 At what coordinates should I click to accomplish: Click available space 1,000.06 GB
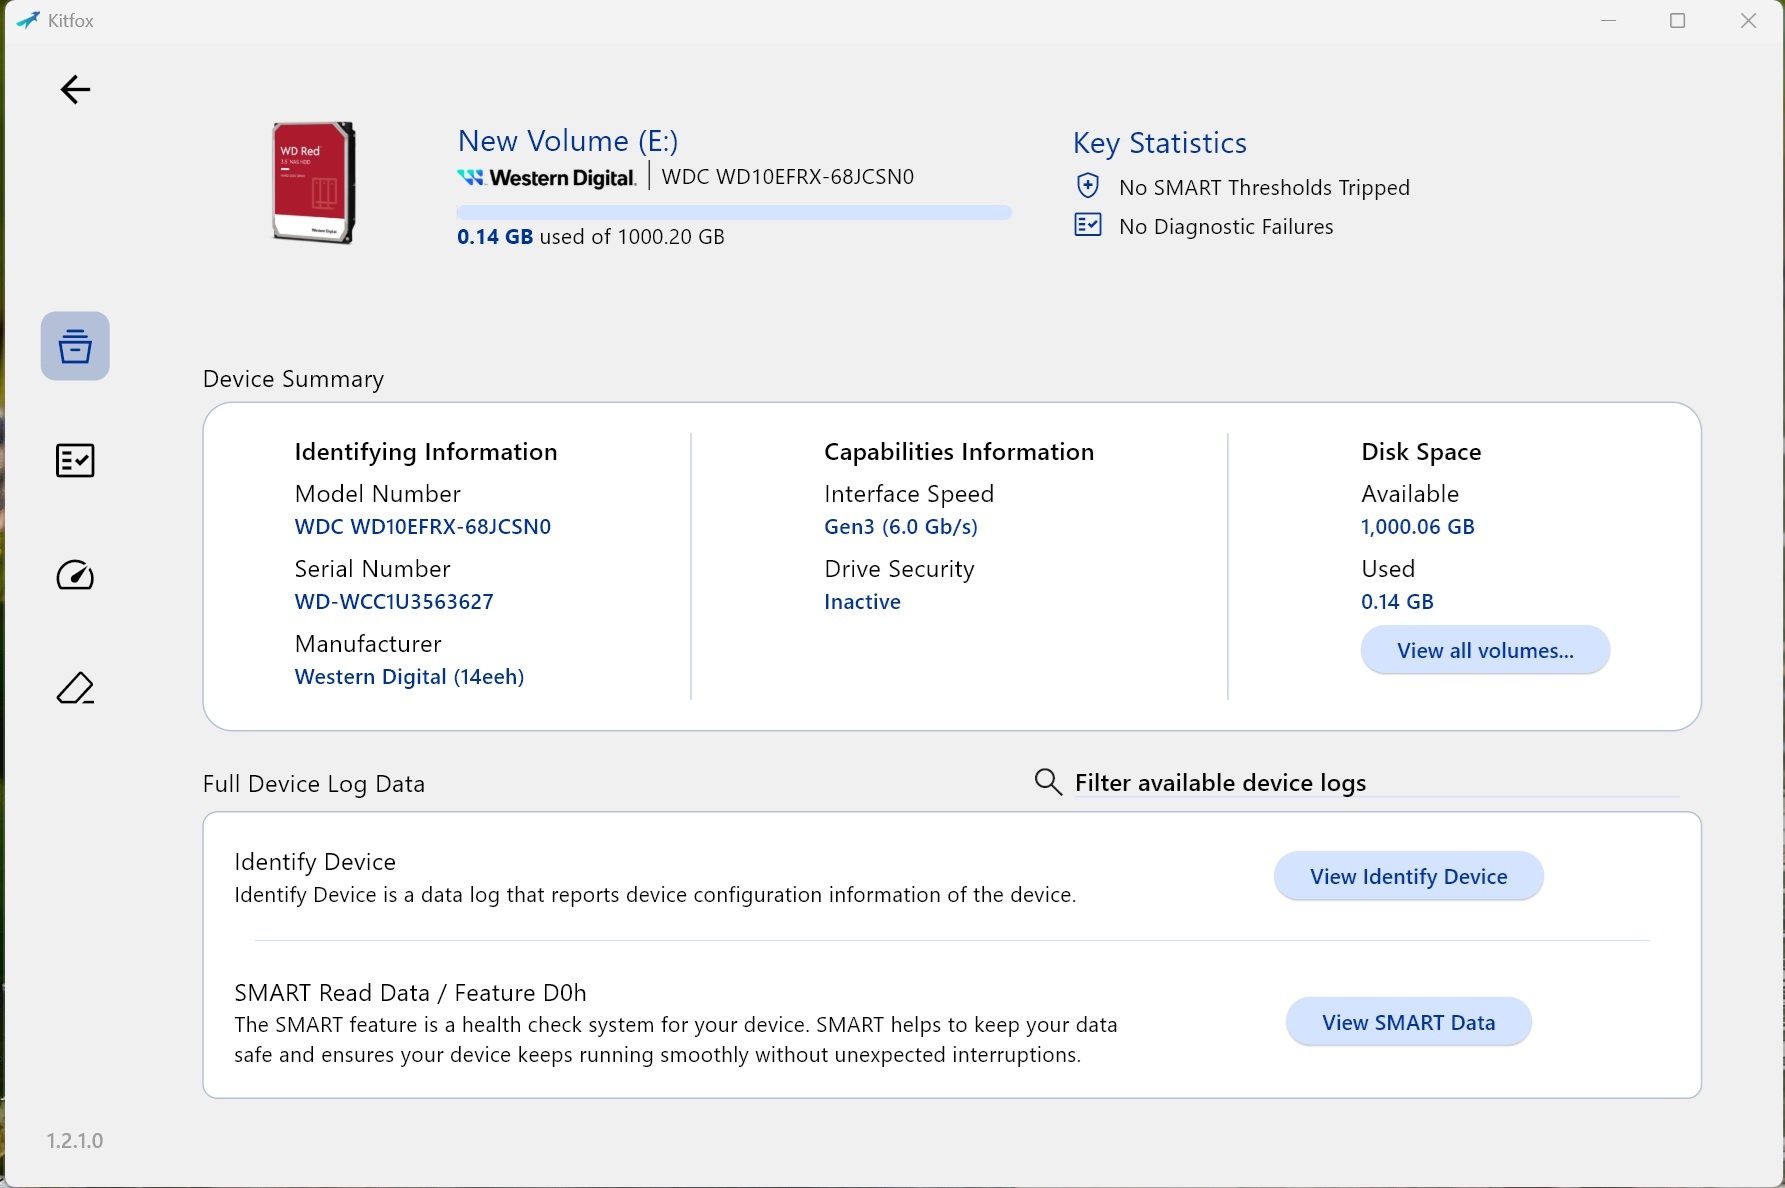click(x=1418, y=527)
